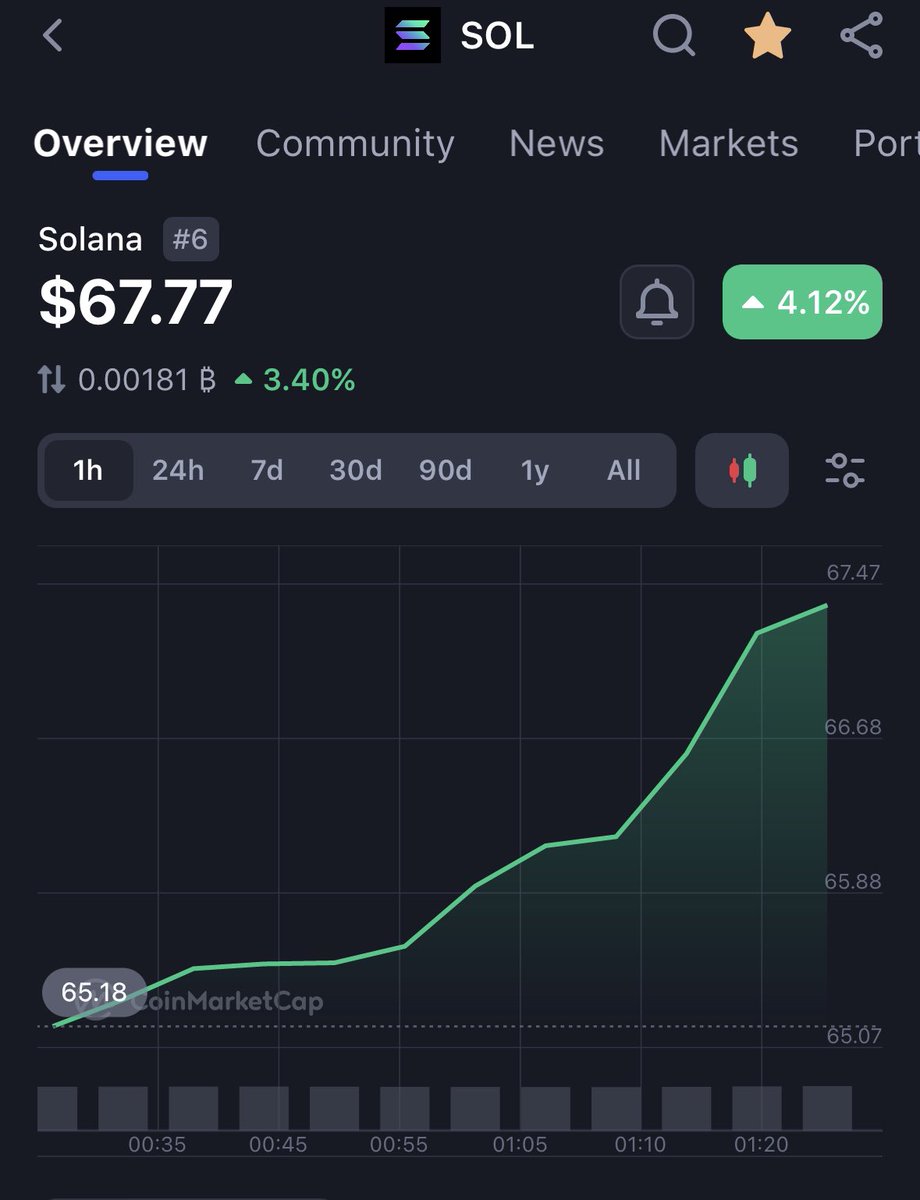
Task: Tap the 65.07 axis label
Action: (x=853, y=1036)
